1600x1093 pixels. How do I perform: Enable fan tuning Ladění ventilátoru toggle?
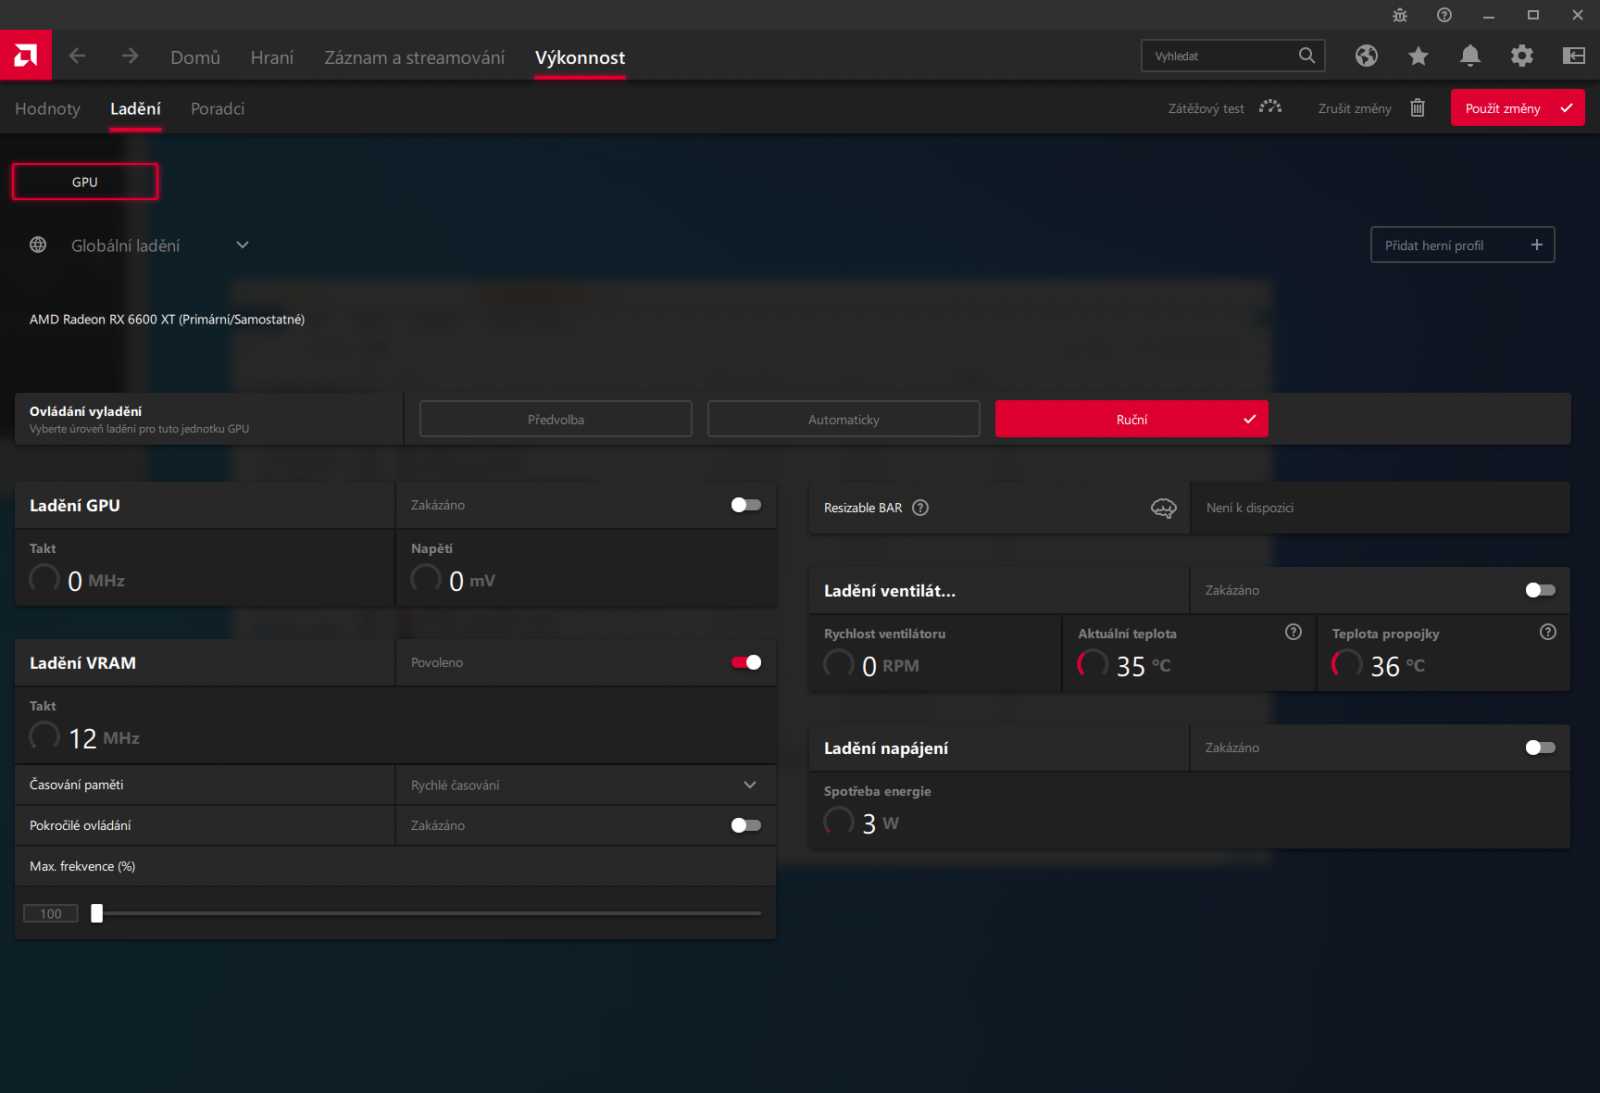[x=1540, y=590]
